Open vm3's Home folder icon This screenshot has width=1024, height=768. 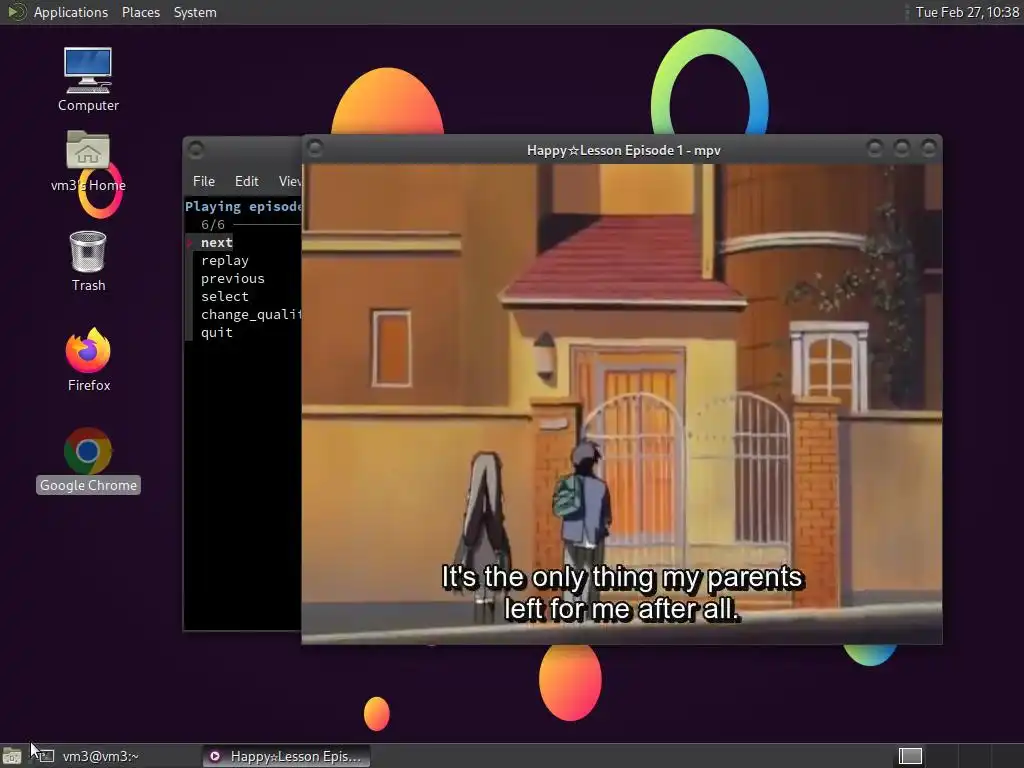tap(88, 161)
